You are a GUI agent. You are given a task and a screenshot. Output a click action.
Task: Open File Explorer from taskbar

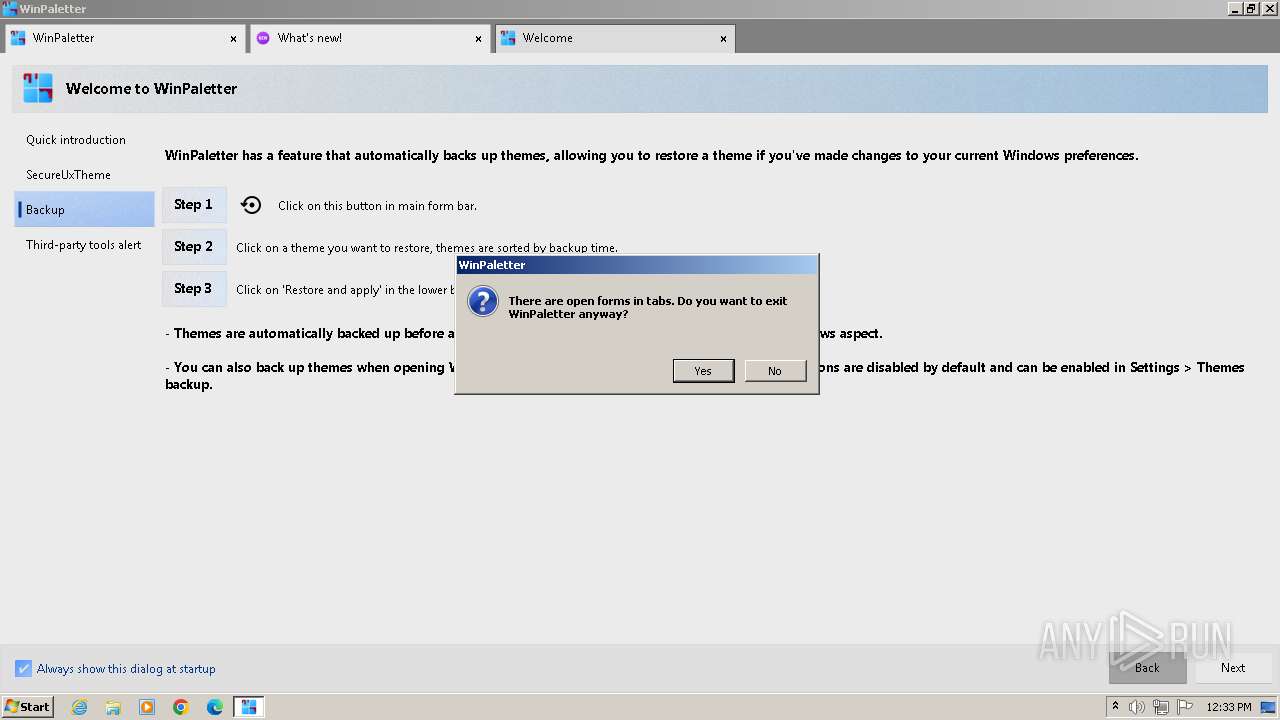pos(113,707)
